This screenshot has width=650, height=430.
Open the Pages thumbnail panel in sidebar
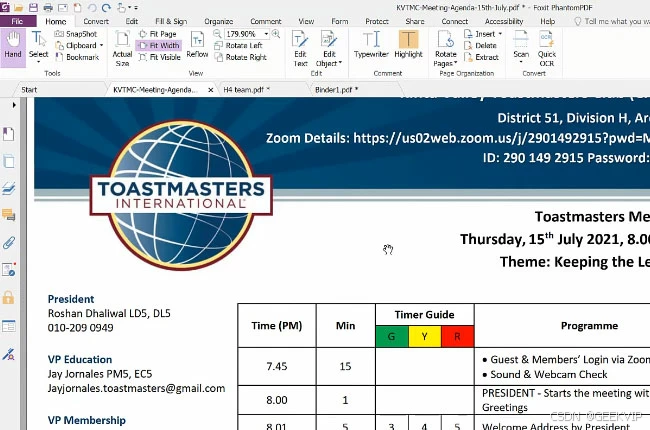[x=9, y=161]
